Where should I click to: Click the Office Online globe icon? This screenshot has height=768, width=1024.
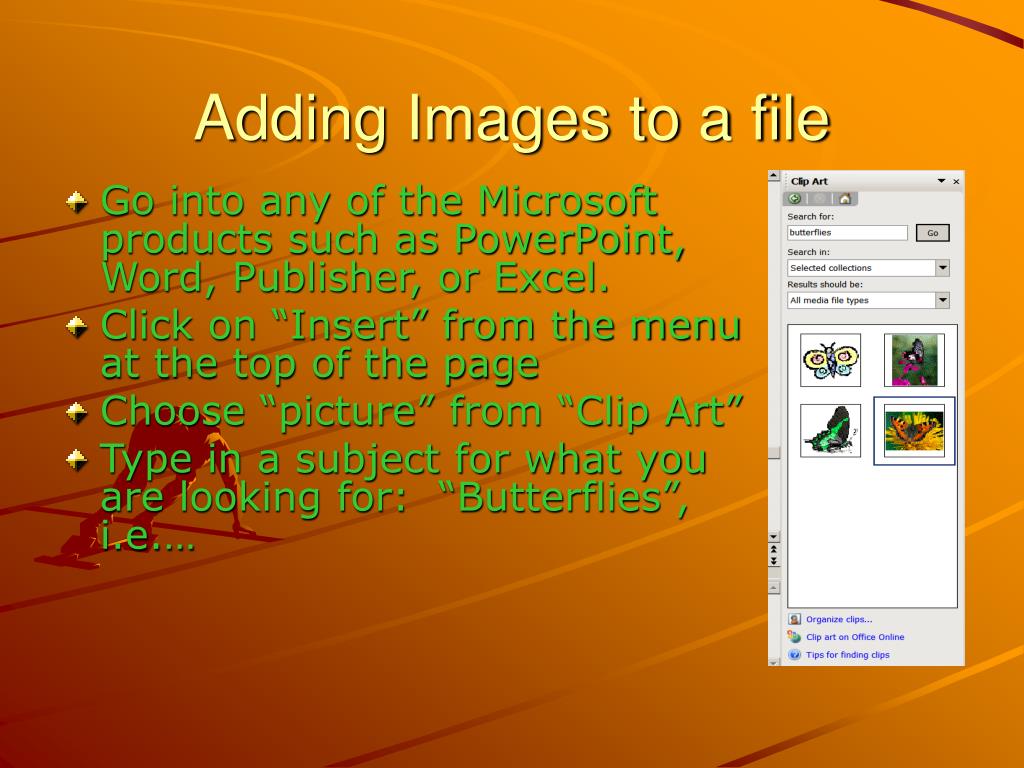(x=794, y=637)
